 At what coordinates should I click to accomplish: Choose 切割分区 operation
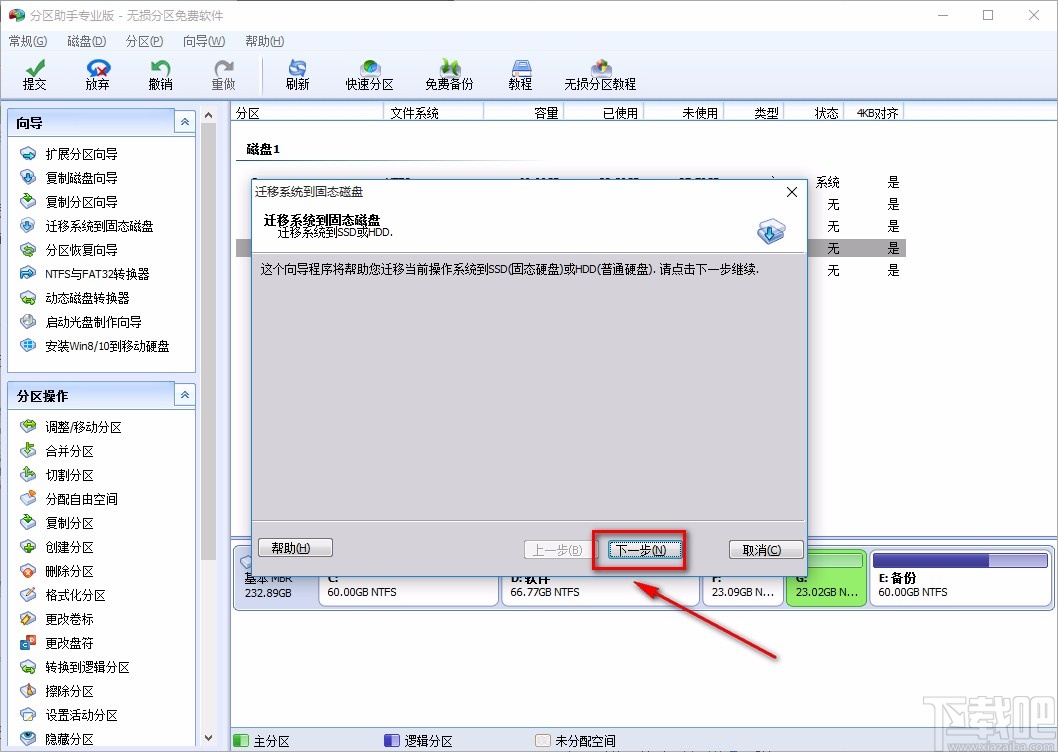click(57, 475)
